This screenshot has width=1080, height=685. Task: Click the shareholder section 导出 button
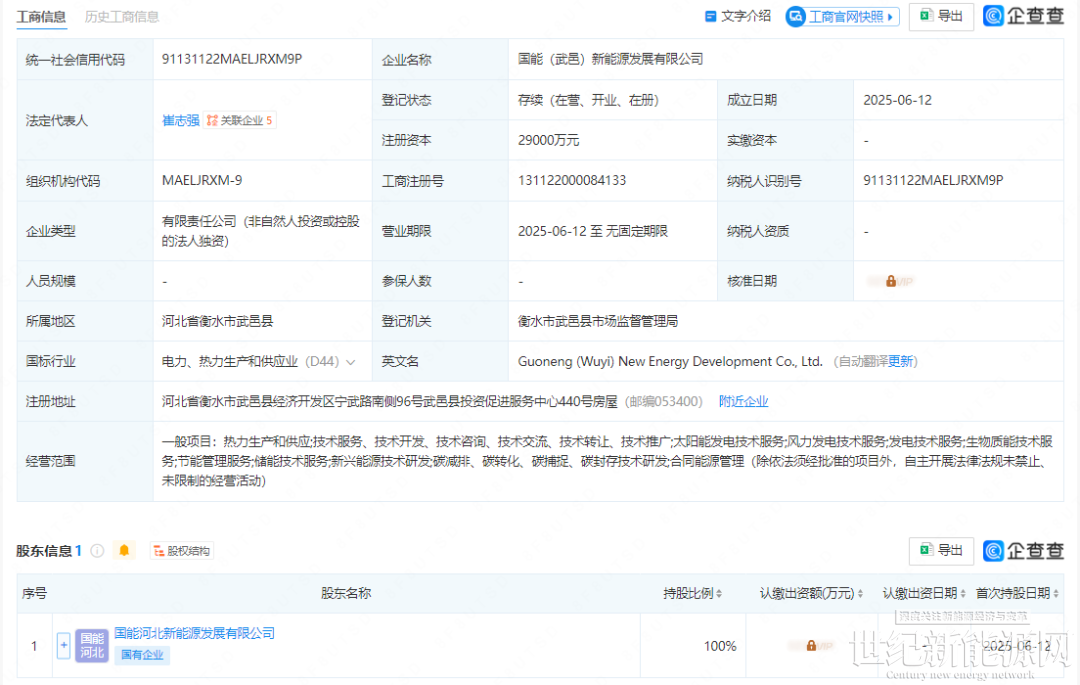pyautogui.click(x=941, y=550)
